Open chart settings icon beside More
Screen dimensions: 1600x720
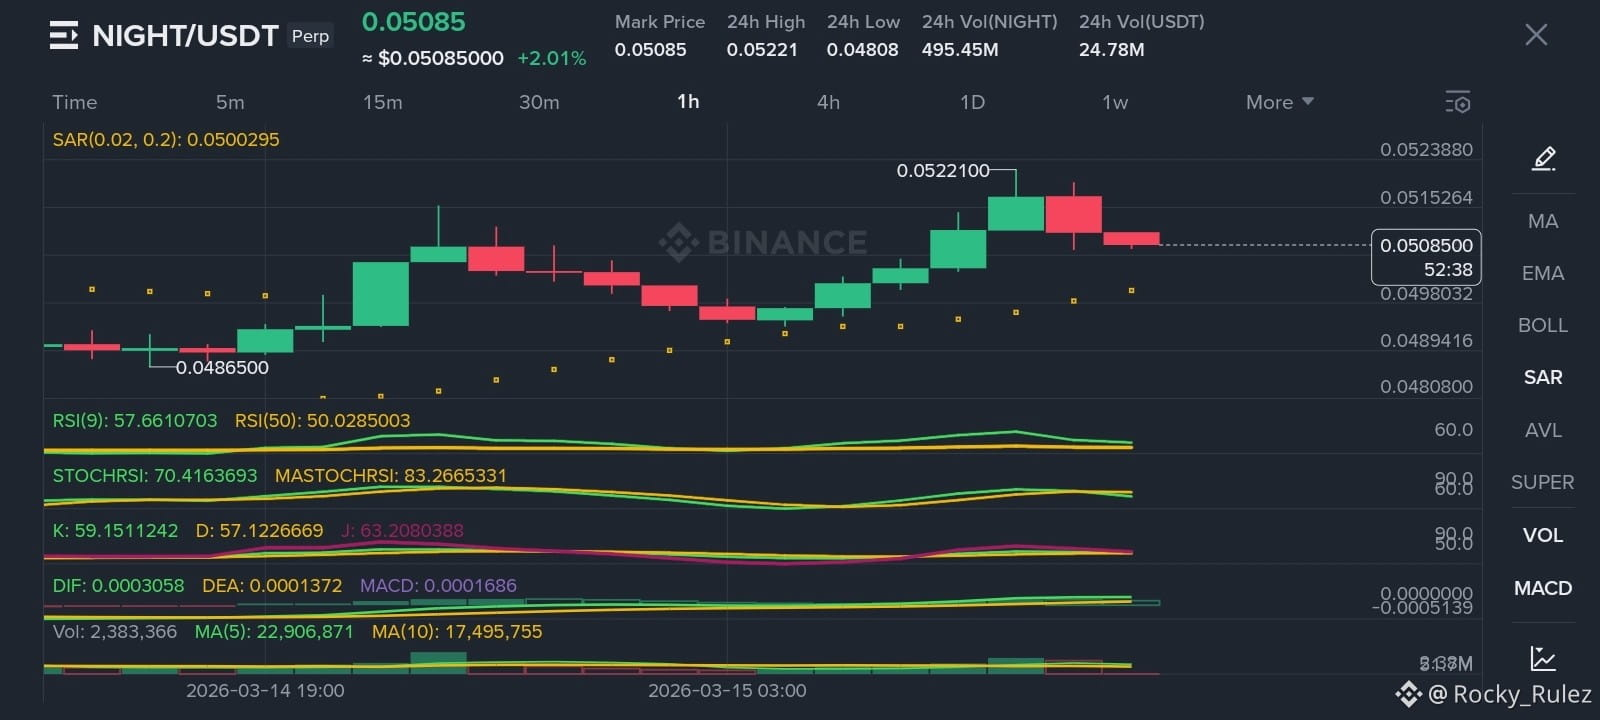[1457, 102]
